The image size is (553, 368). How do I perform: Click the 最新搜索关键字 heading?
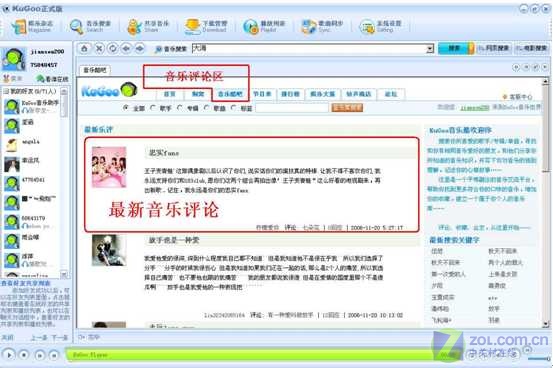tap(455, 240)
